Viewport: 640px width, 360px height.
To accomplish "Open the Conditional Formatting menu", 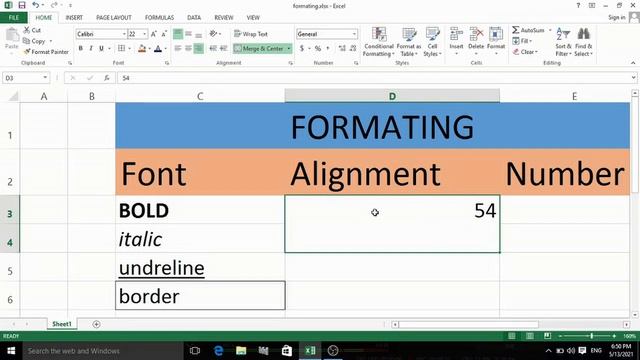I will (x=379, y=42).
